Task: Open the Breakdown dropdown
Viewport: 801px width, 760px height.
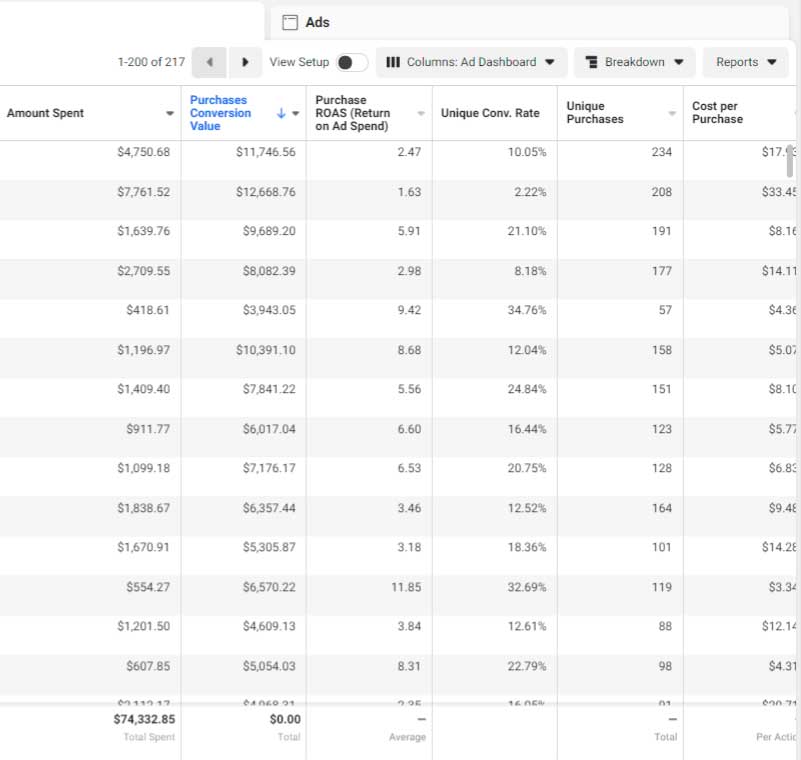Action: pos(634,62)
